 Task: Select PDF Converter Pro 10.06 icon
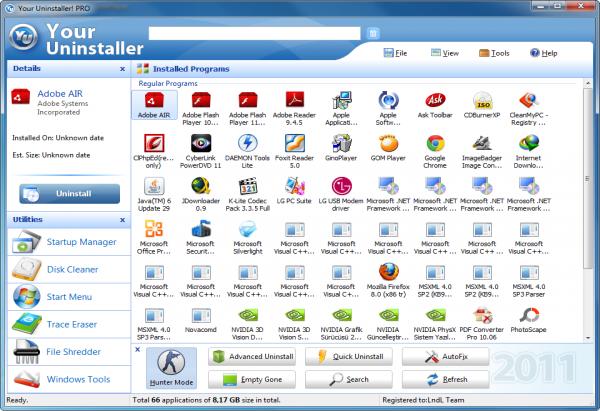(482, 323)
